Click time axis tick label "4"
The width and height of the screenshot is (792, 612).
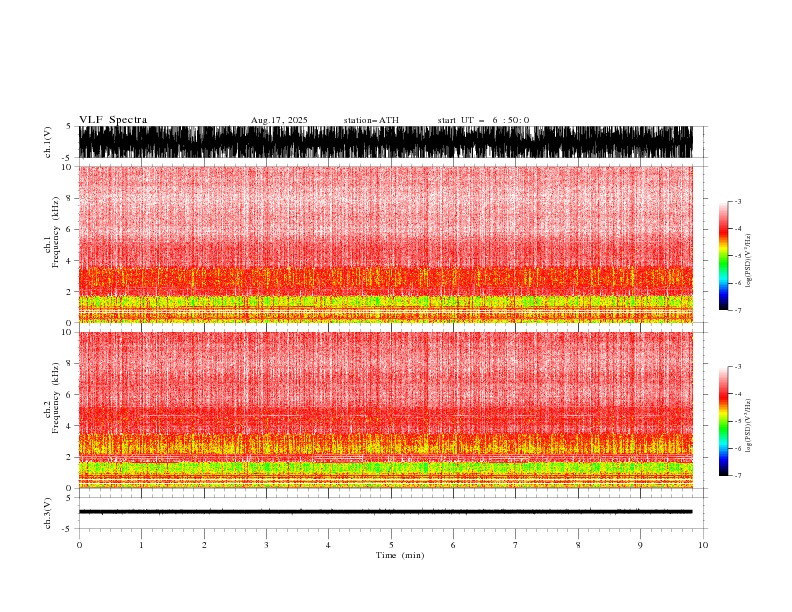[x=328, y=545]
